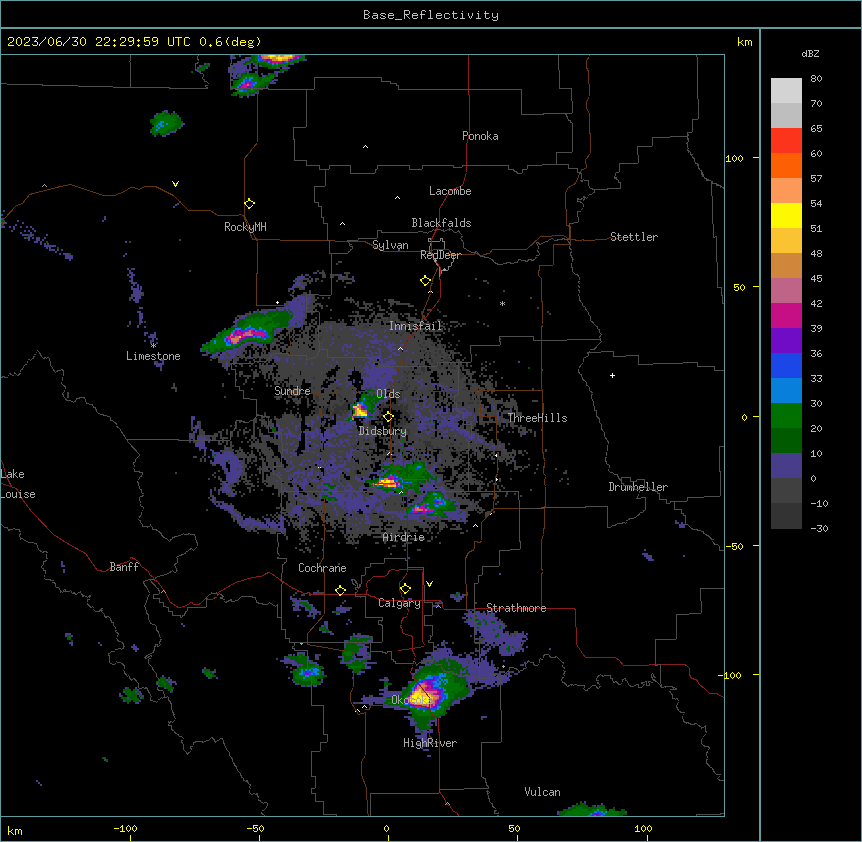This screenshot has width=862, height=842.
Task: Select the Cochrane label
Action: (322, 568)
